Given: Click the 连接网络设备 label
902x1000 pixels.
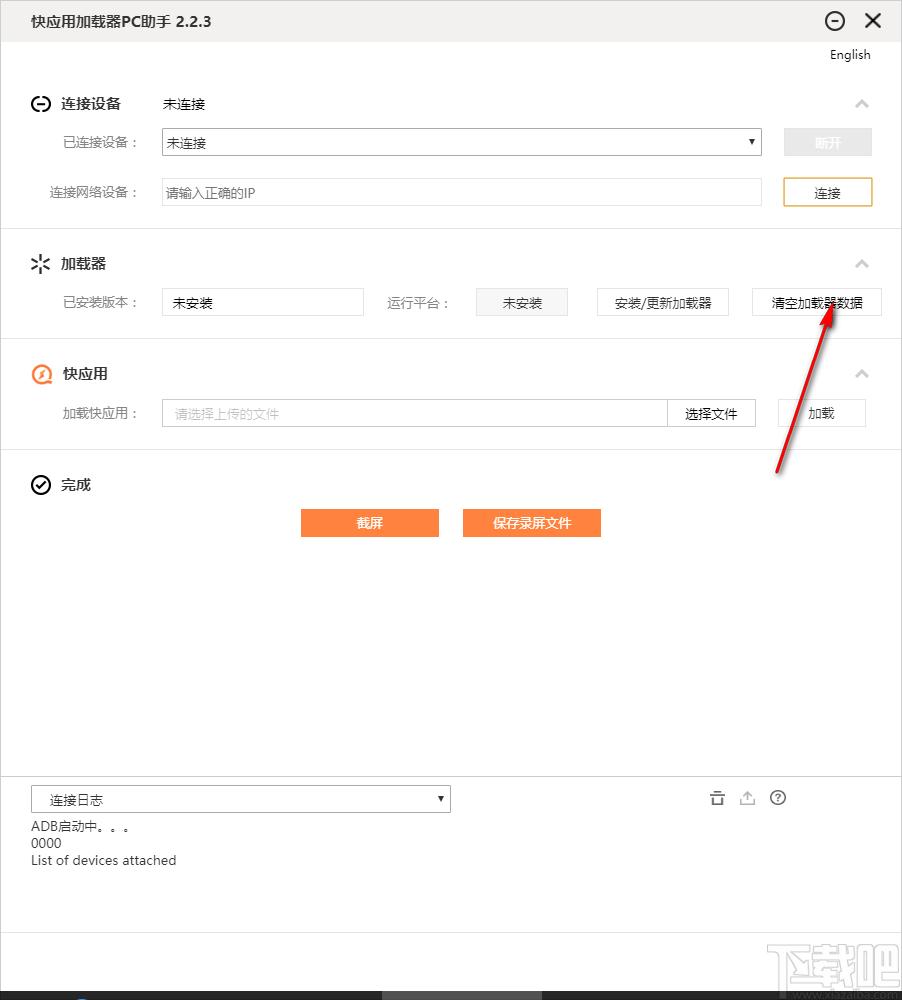Looking at the screenshot, I should [94, 193].
